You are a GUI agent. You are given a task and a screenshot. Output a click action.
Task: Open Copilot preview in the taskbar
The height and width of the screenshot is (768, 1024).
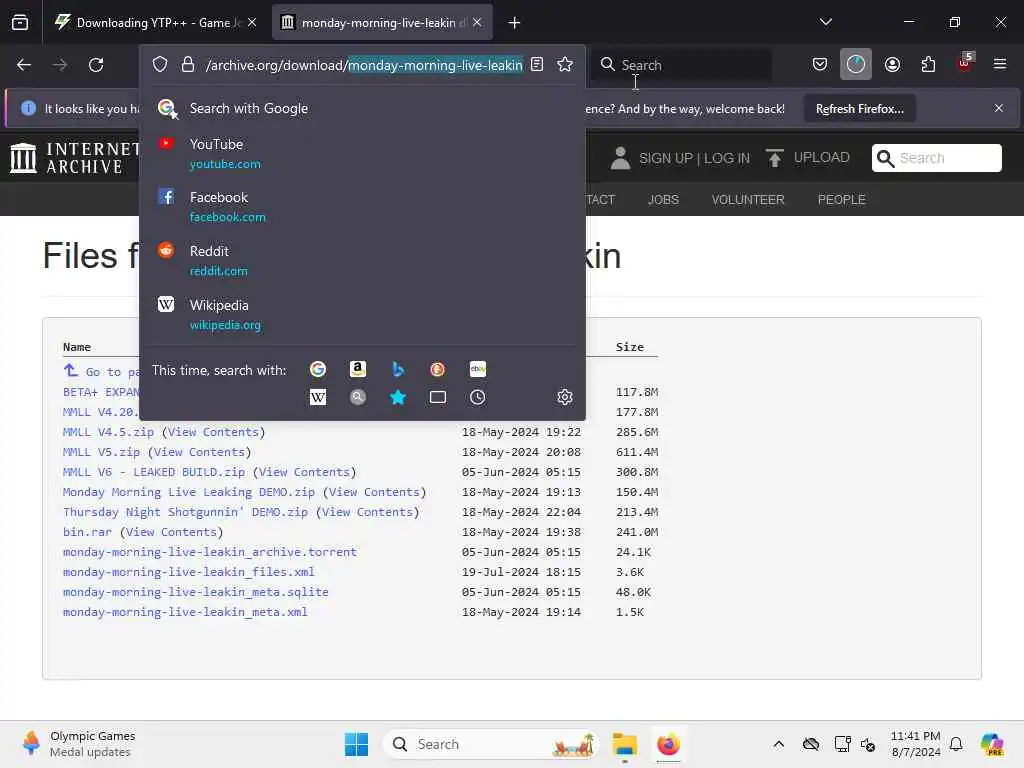[993, 744]
